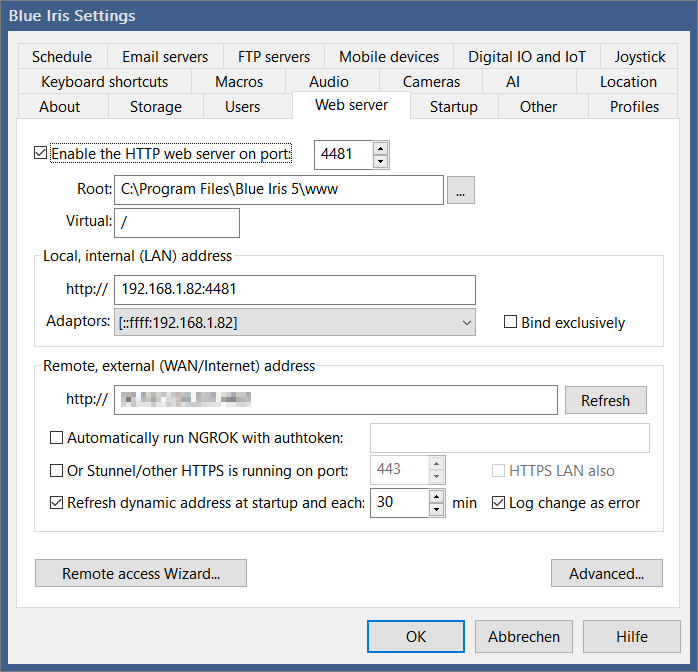Image resolution: width=698 pixels, height=672 pixels.
Task: Cancel with Abbrechen button
Action: tap(524, 636)
